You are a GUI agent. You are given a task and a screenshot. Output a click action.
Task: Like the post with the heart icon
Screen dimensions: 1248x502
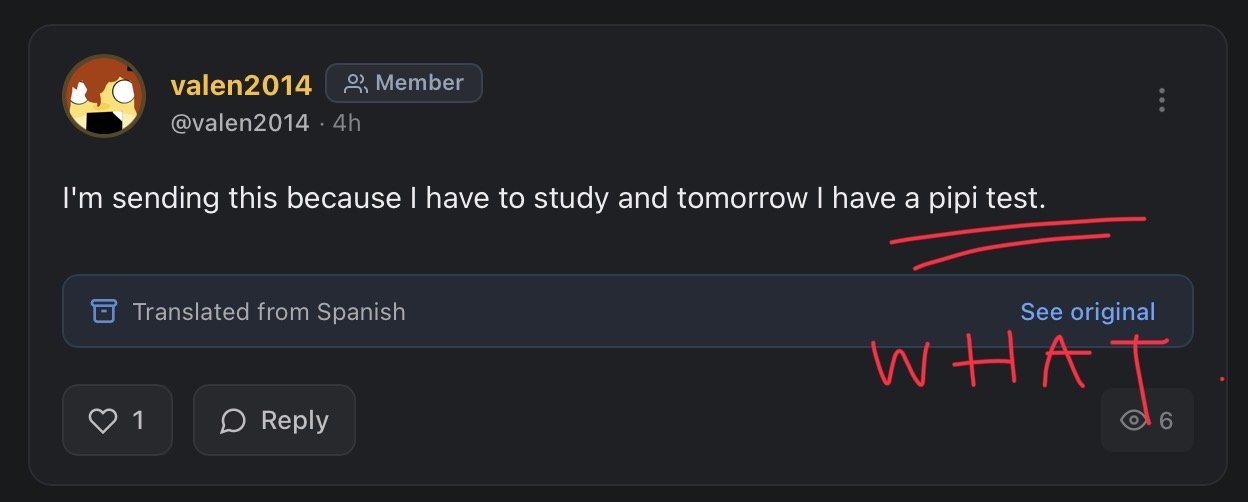coord(103,420)
